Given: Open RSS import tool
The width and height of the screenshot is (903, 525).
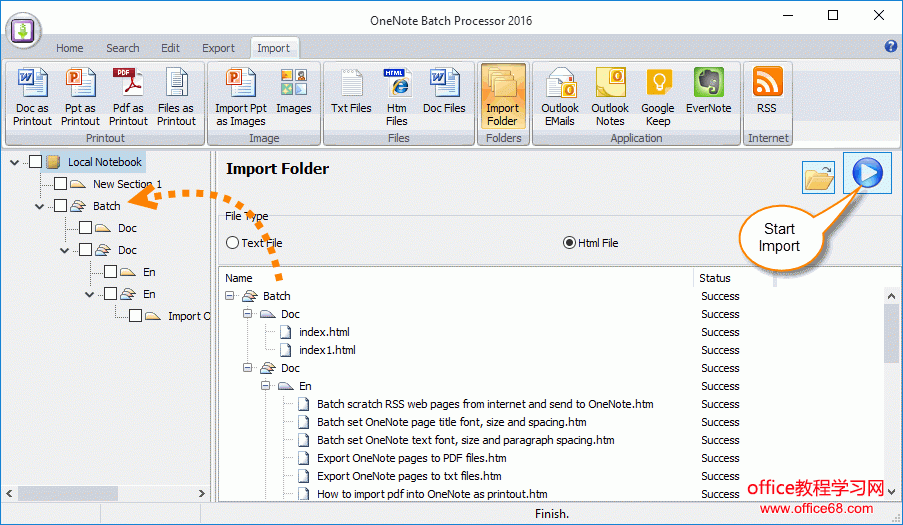Looking at the screenshot, I should click(767, 92).
